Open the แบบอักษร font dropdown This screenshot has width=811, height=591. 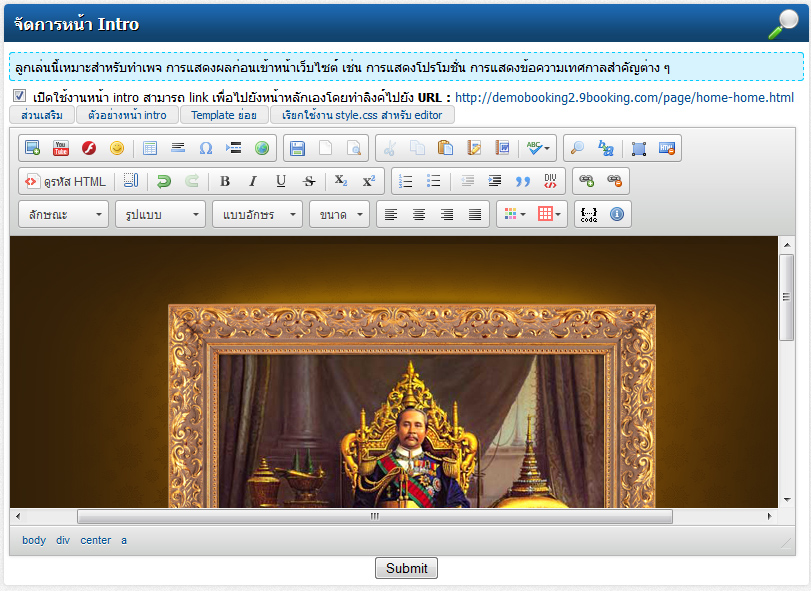click(258, 214)
